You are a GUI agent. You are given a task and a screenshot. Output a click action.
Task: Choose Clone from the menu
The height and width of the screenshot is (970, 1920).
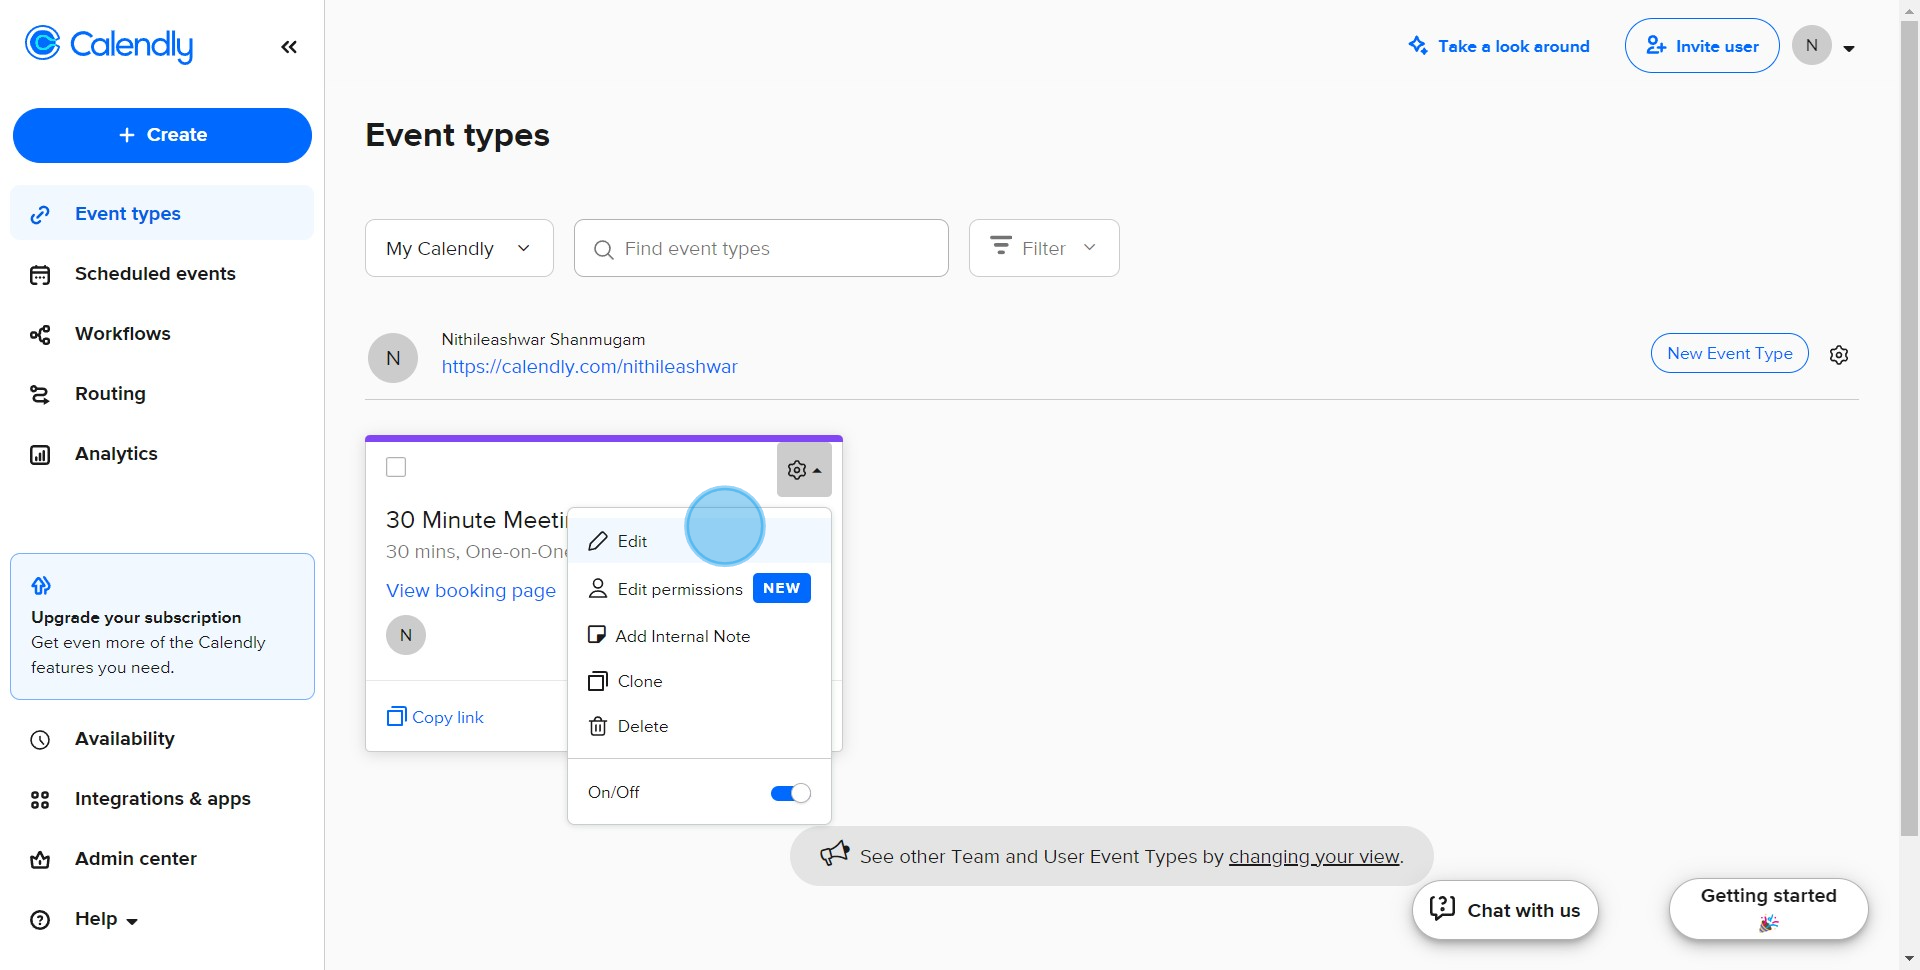699,681
